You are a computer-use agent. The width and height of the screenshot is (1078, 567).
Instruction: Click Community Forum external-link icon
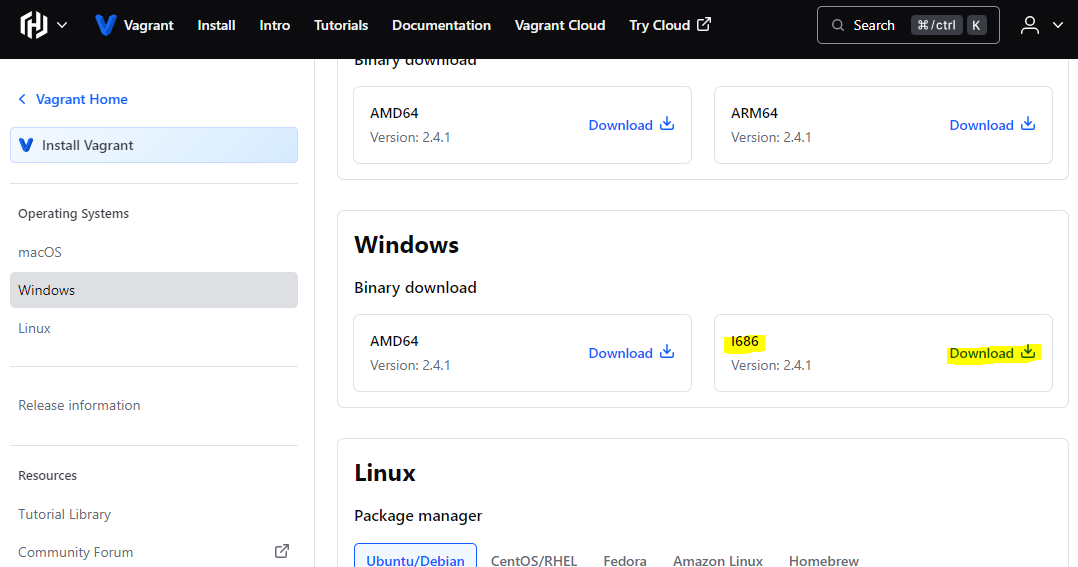[x=282, y=551]
